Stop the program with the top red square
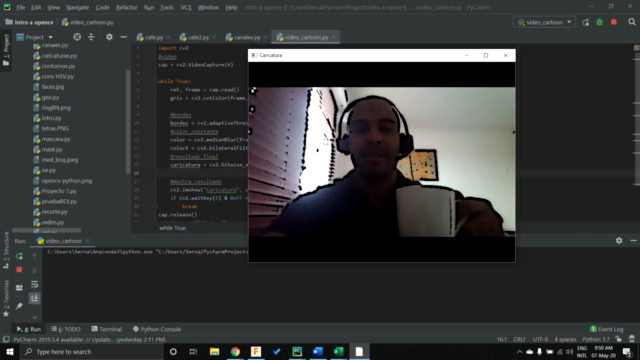This screenshot has width=640, height=360. [x=614, y=22]
